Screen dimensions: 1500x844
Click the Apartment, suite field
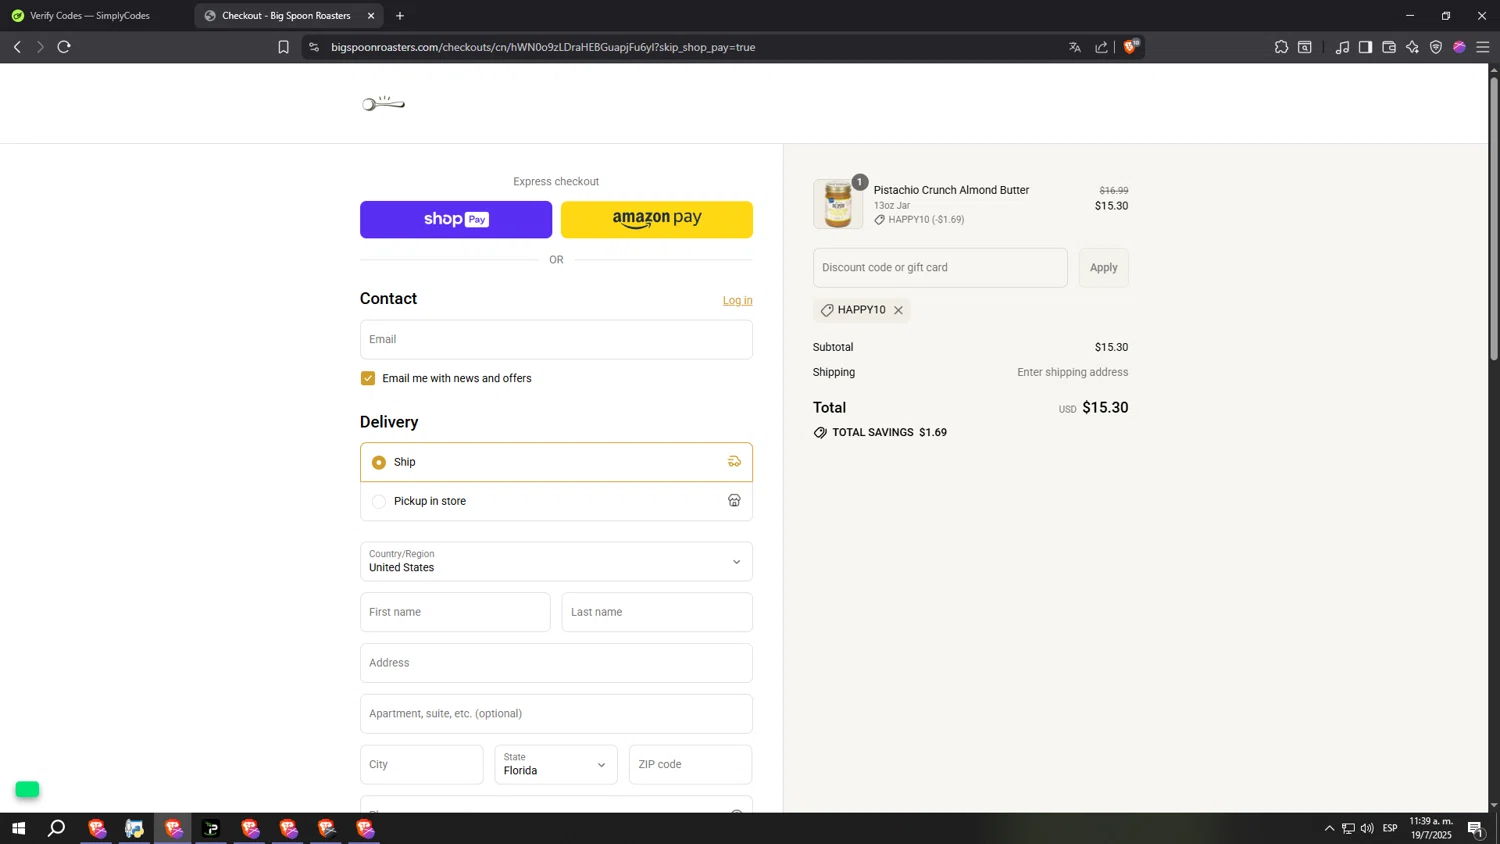[x=556, y=714]
